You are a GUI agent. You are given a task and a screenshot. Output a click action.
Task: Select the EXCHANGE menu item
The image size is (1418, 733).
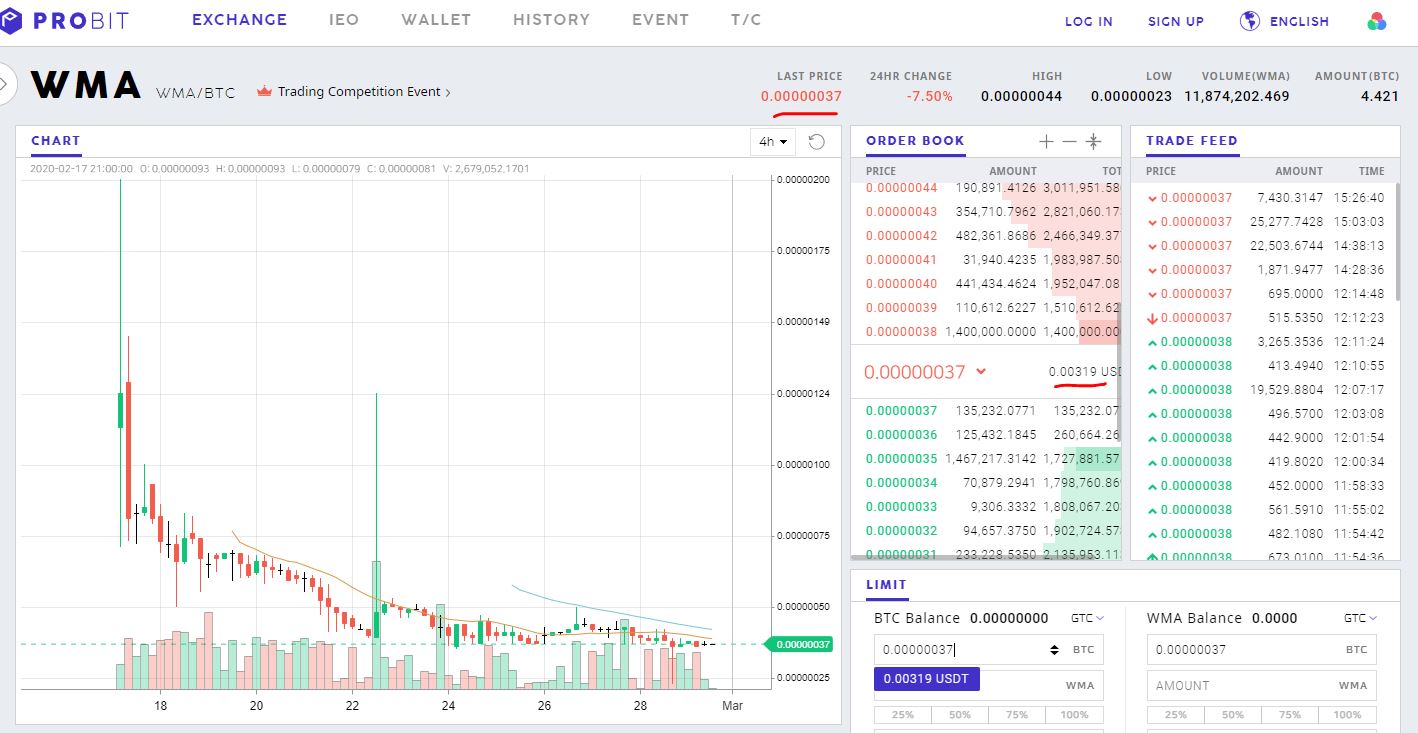click(239, 19)
